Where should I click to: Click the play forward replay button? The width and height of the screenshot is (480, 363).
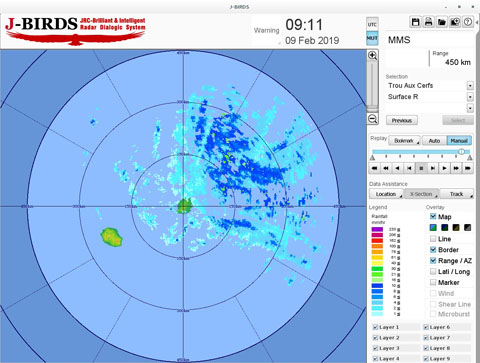coord(444,168)
